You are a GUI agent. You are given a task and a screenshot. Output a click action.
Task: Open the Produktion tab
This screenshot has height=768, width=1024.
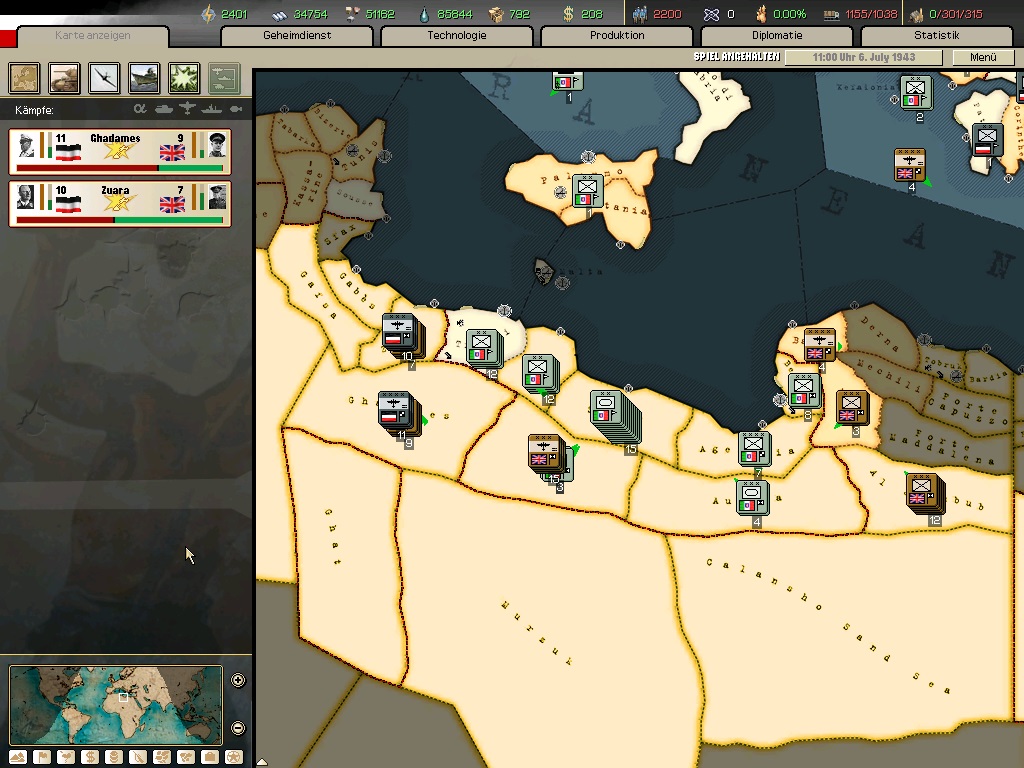[616, 35]
